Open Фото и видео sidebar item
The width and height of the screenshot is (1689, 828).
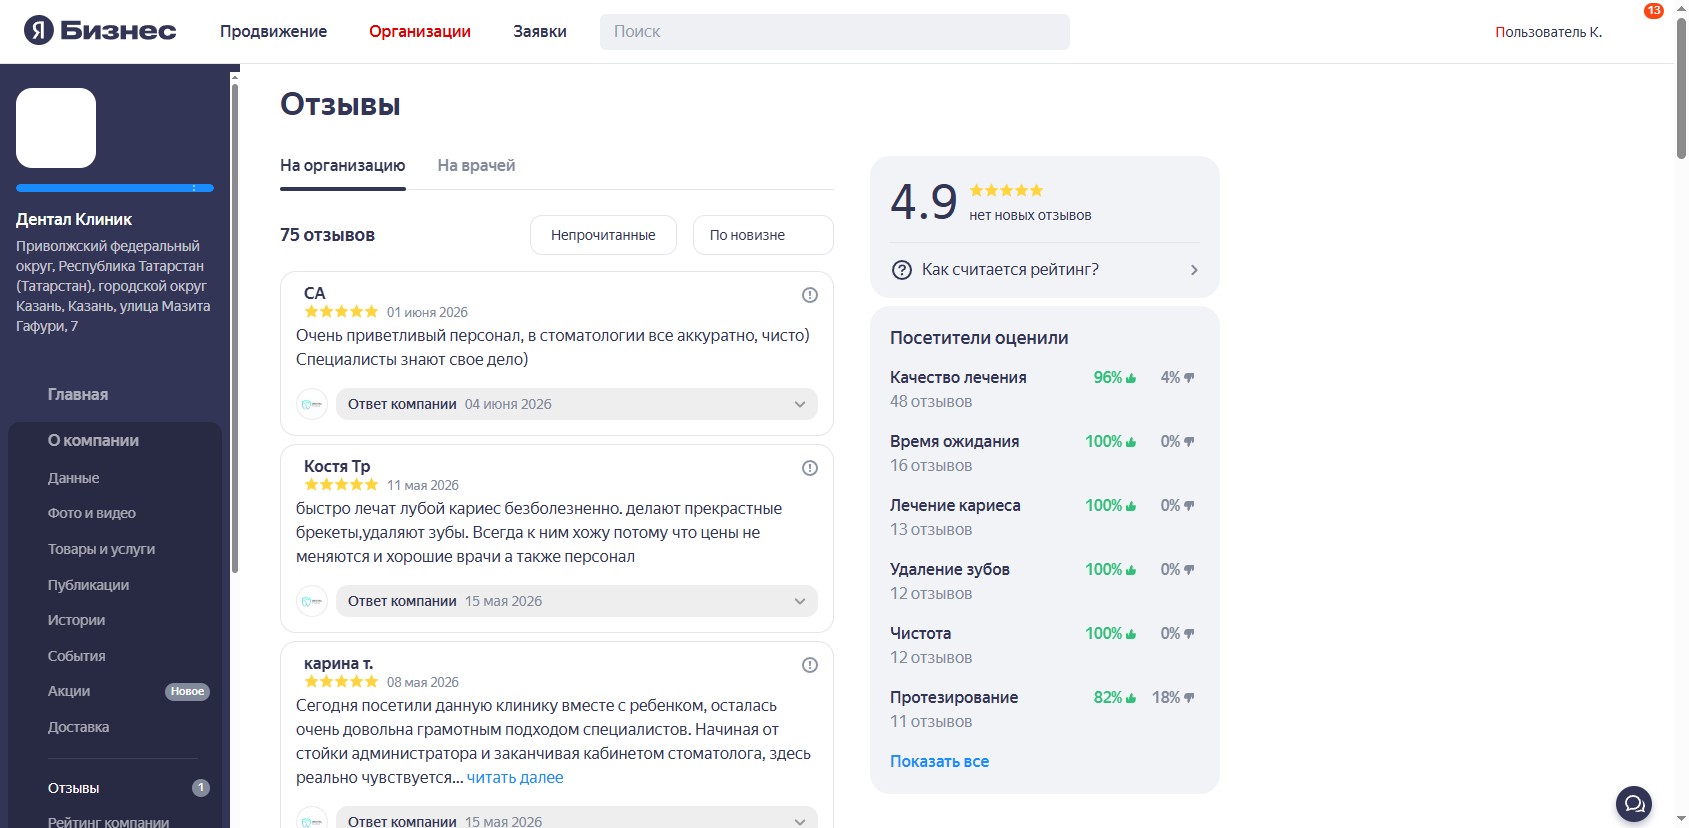click(92, 513)
